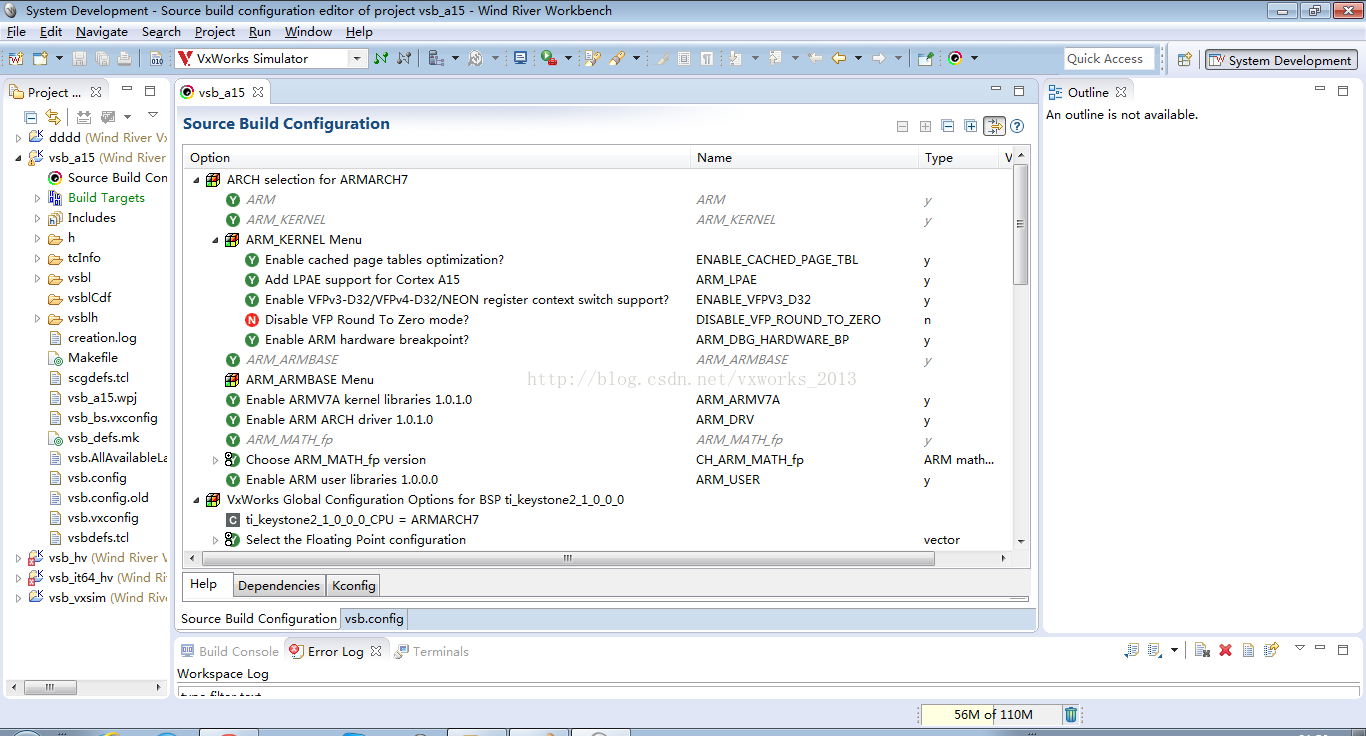Viewport: 1366px width, 736px height.
Task: Toggle the Disable VFP Round To Zero N option
Action: click(x=252, y=320)
